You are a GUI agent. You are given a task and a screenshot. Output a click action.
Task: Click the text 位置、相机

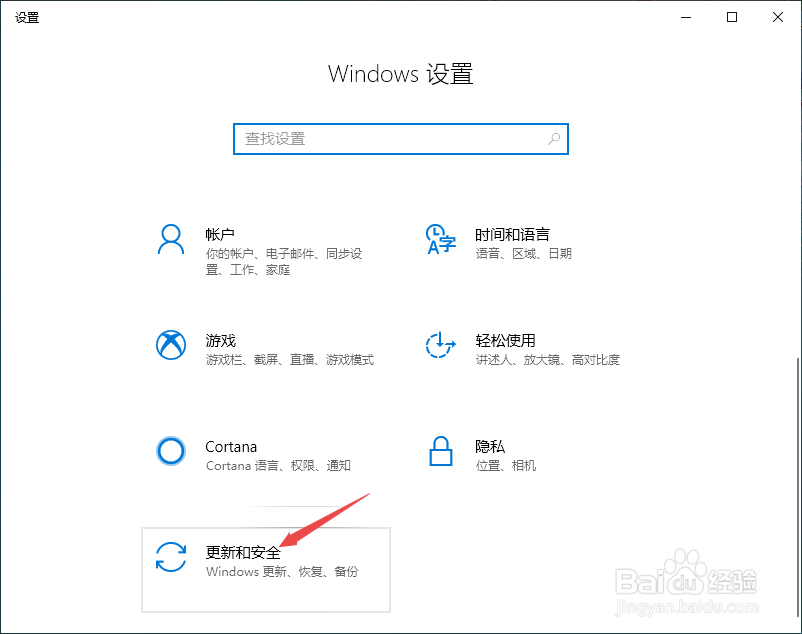(x=506, y=466)
